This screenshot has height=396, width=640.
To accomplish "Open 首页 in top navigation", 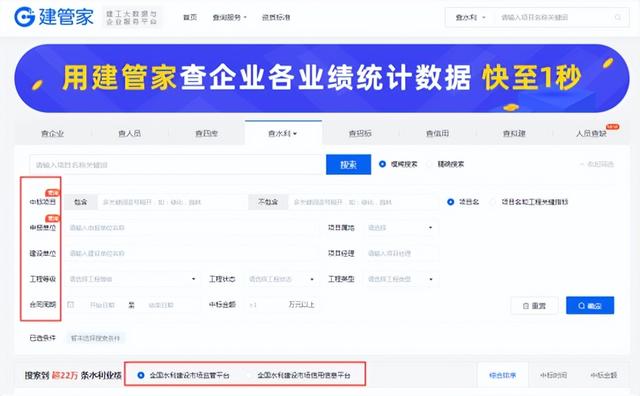I will point(190,17).
